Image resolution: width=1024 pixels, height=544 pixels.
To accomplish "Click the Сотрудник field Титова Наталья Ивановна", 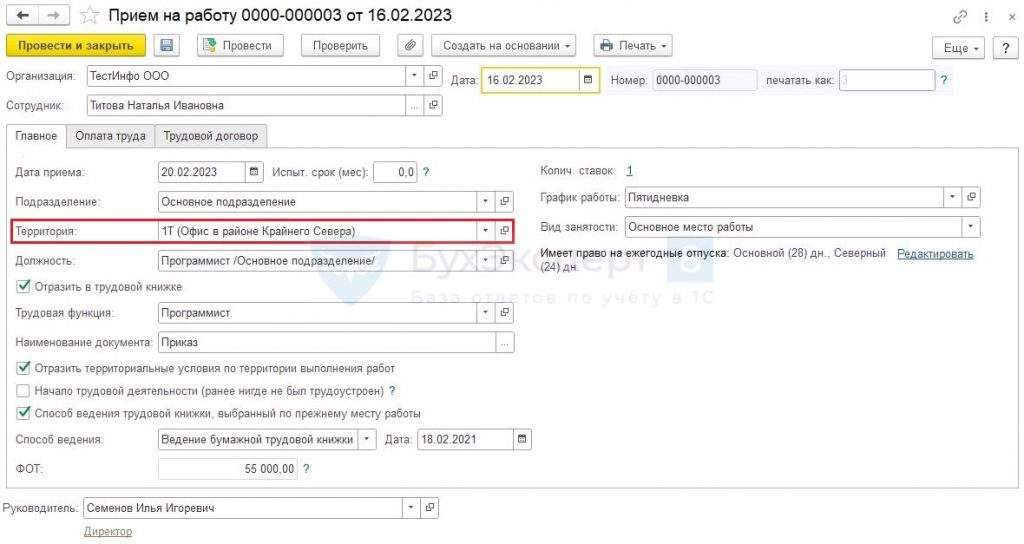I will pyautogui.click(x=246, y=105).
